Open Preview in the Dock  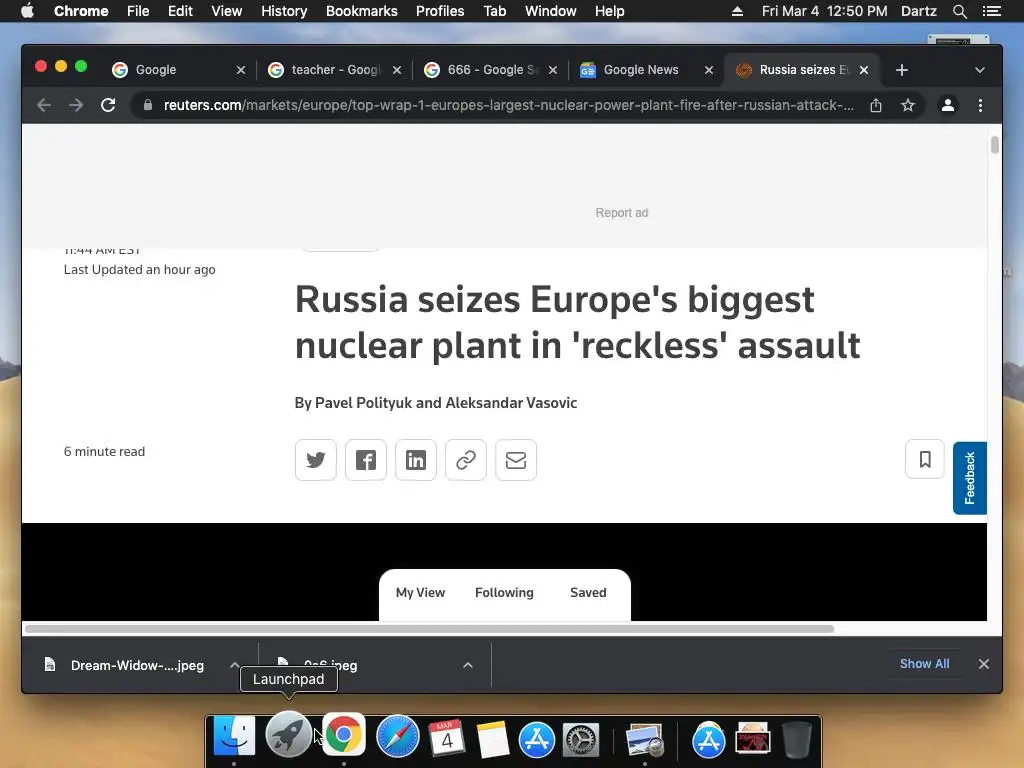click(x=645, y=740)
